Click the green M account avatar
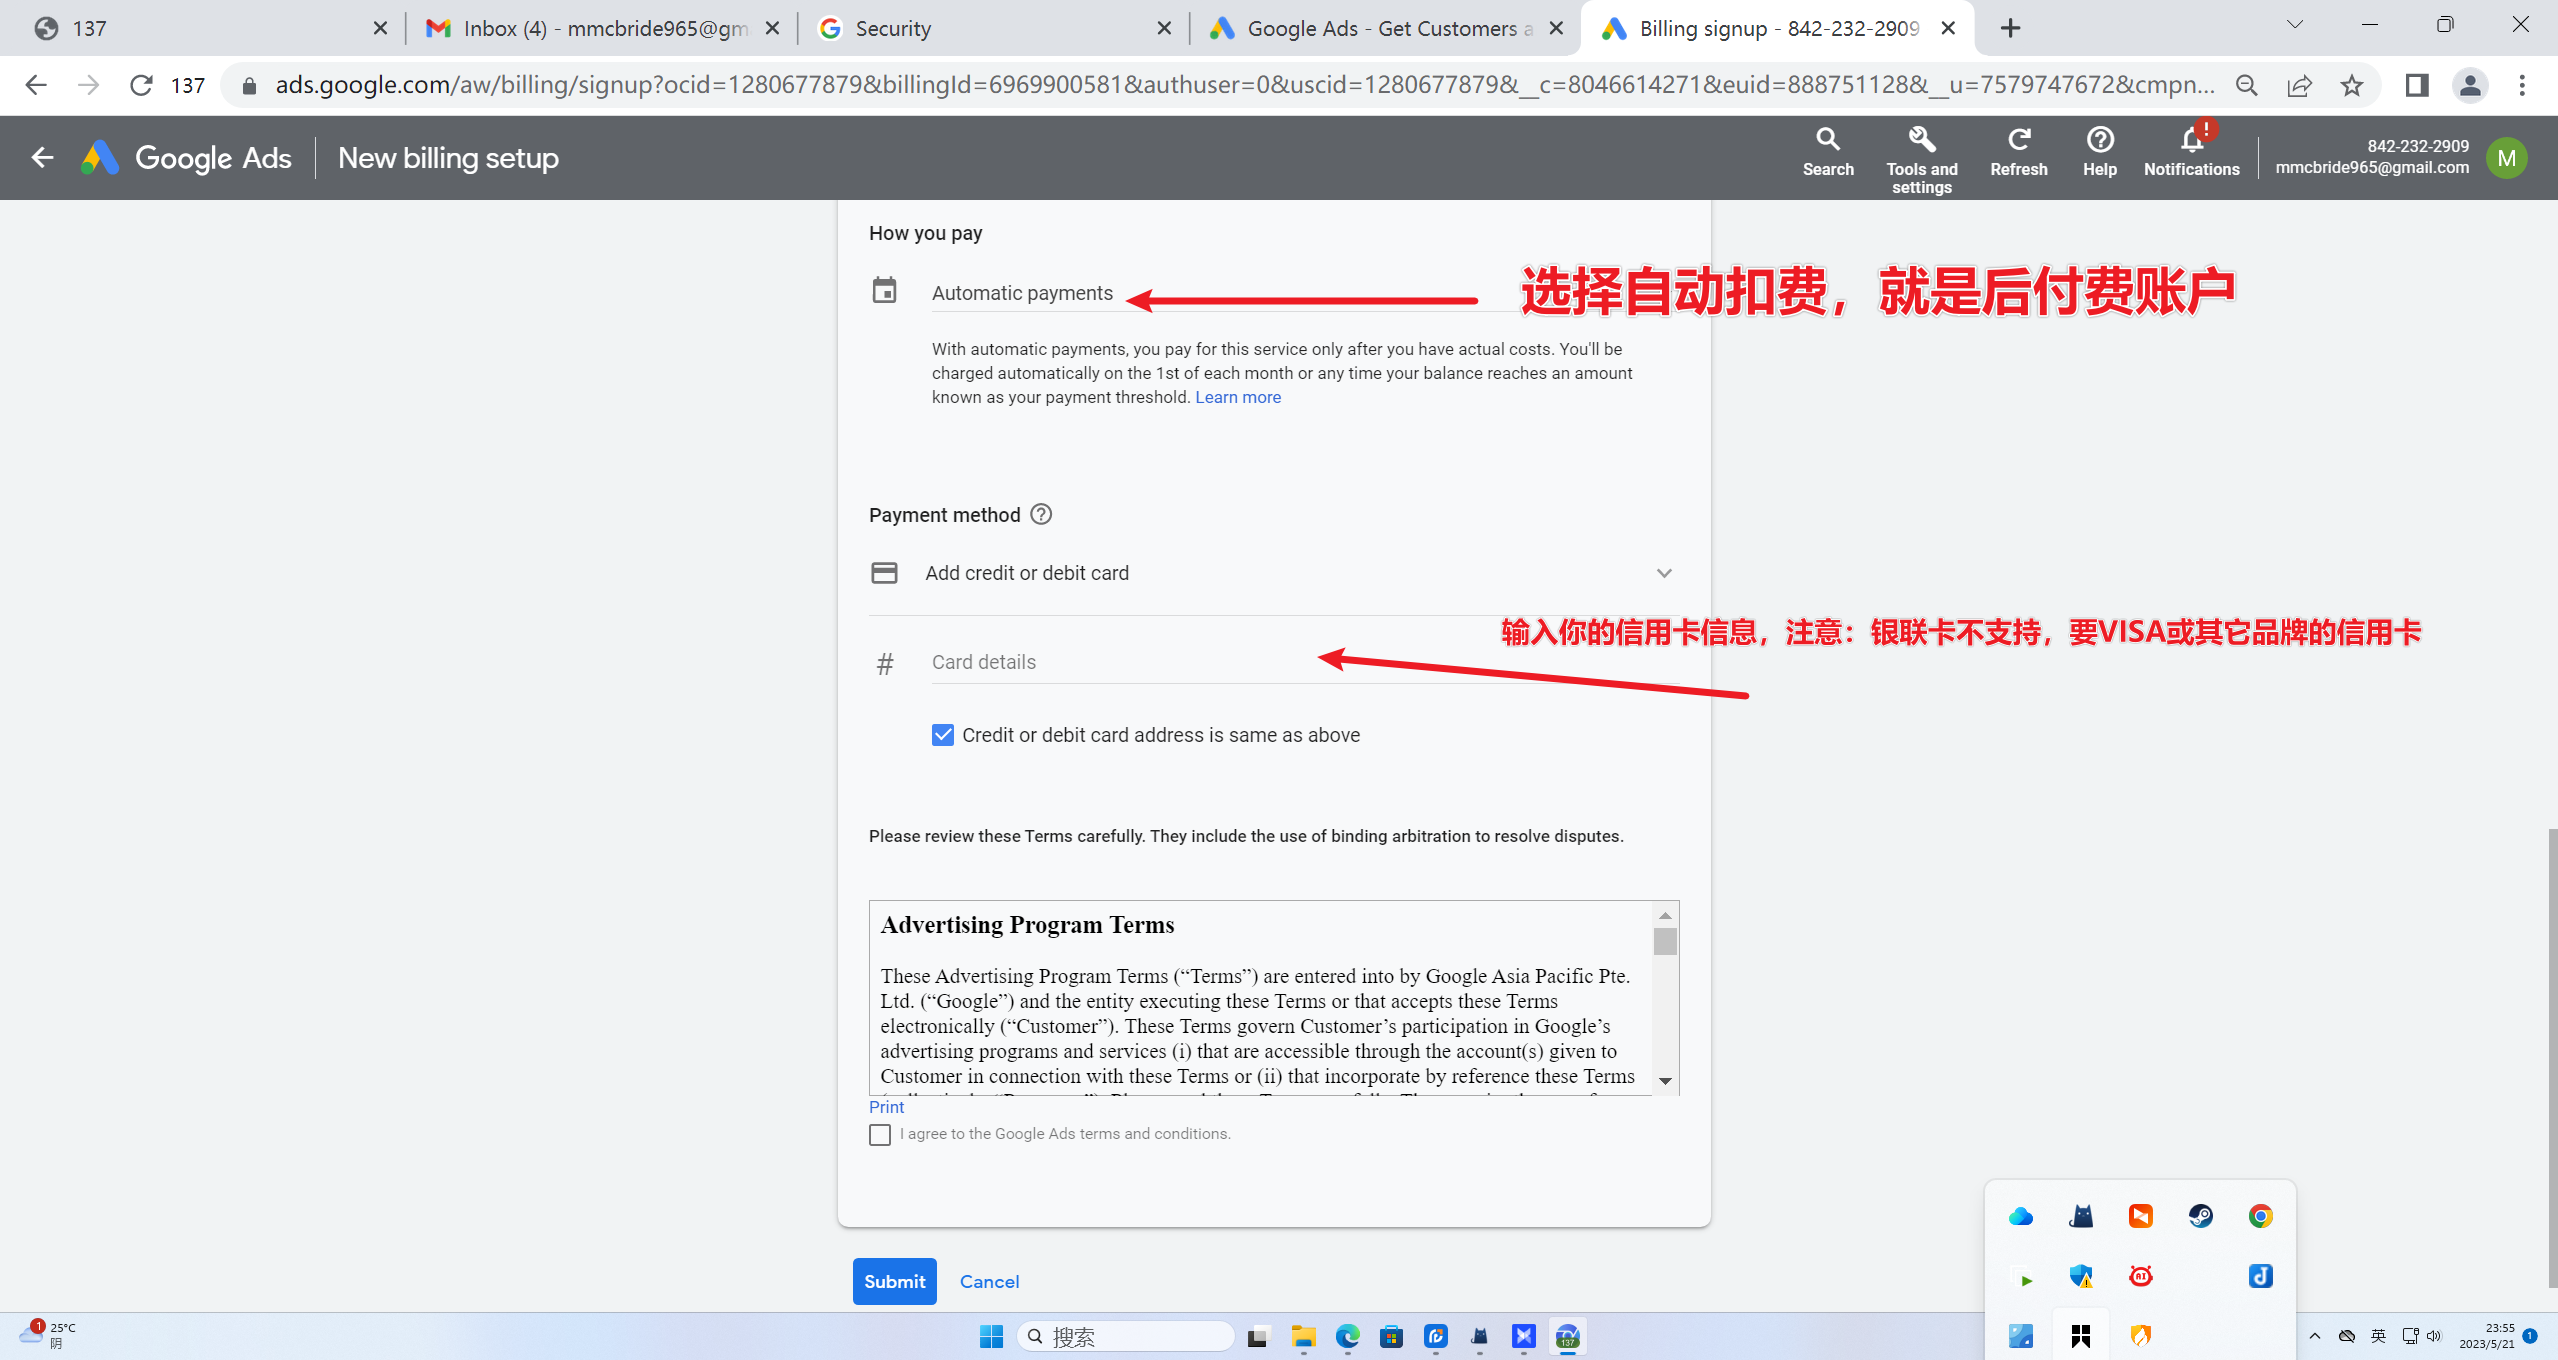Viewport: 2558px width, 1360px height. coord(2506,158)
